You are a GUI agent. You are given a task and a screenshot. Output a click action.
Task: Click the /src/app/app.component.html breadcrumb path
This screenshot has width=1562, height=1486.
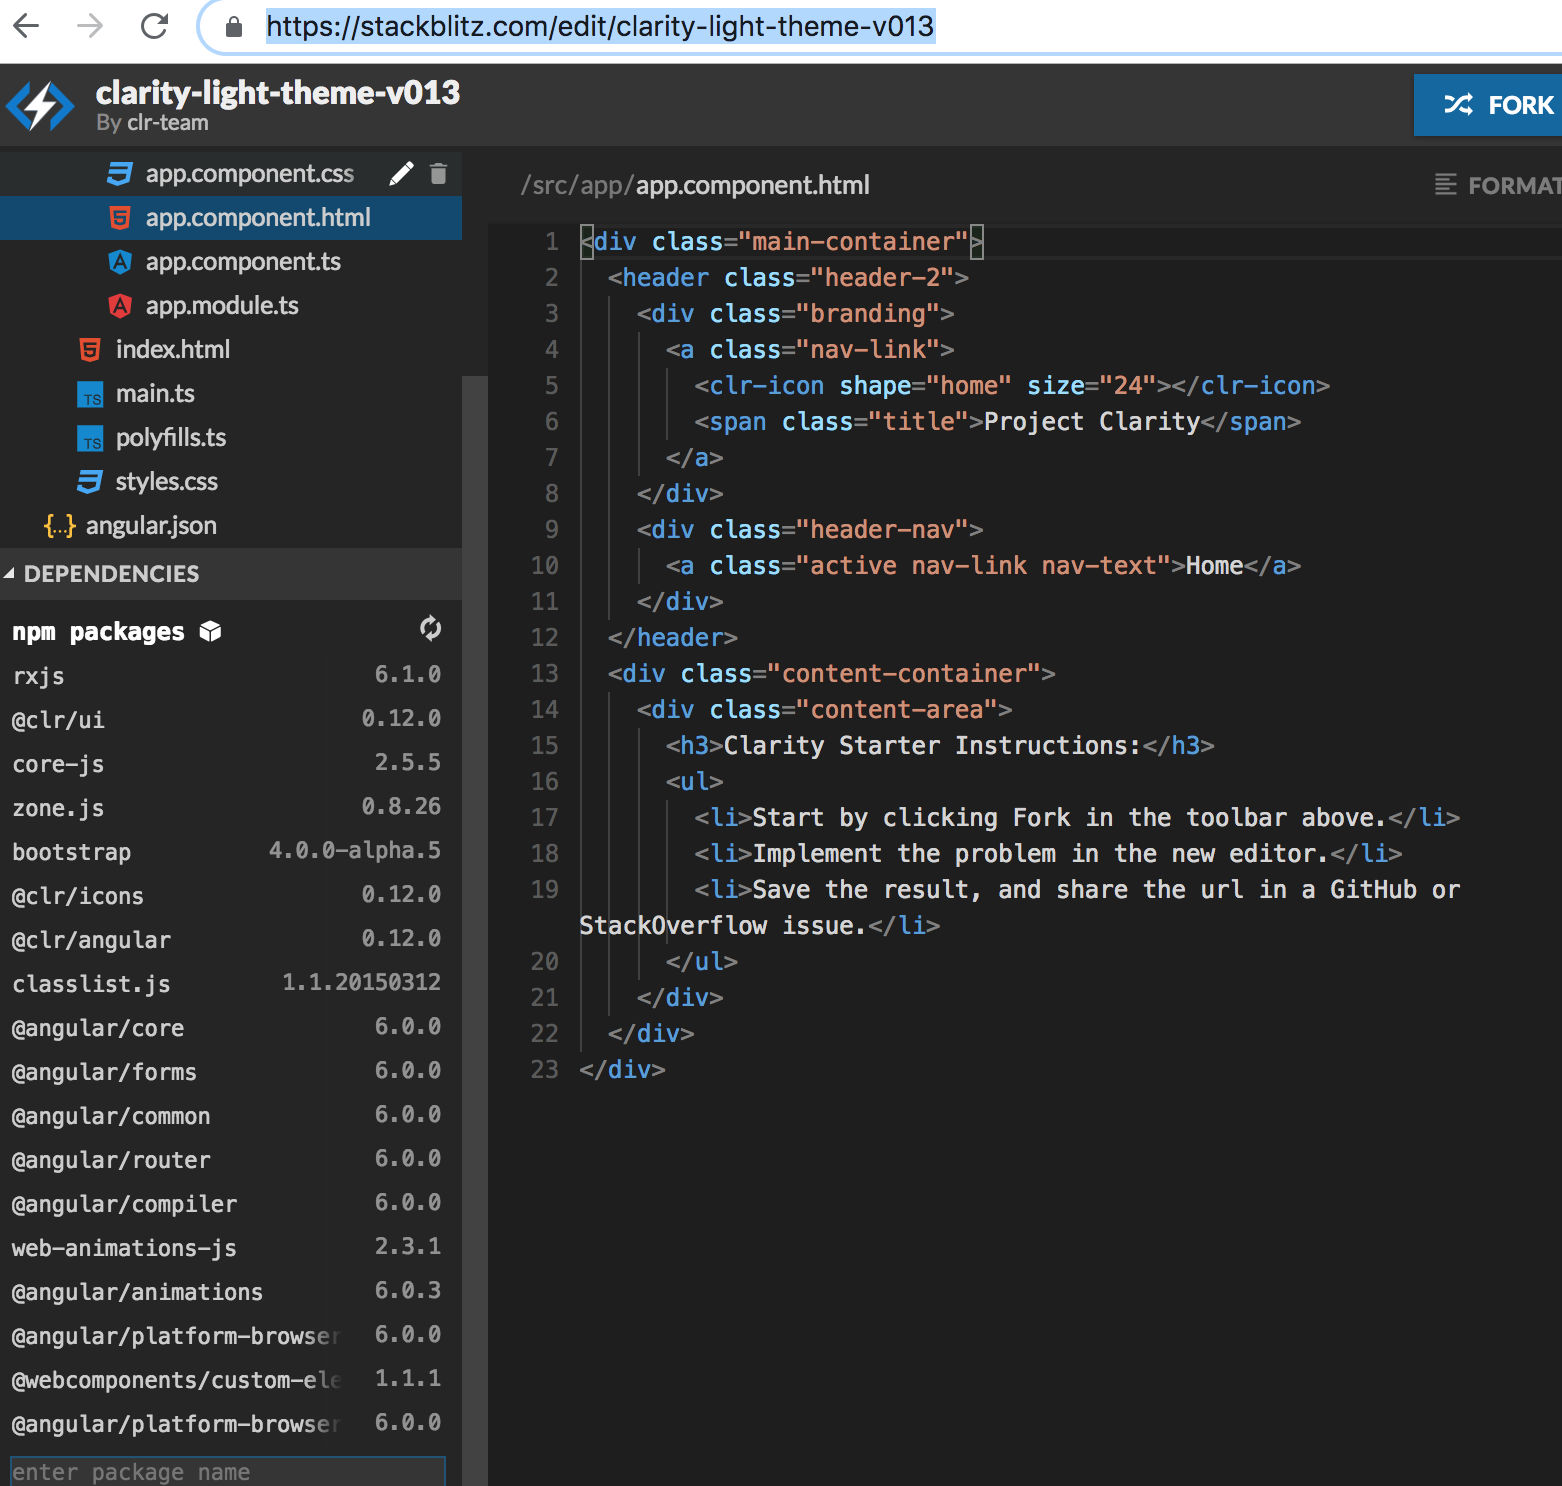click(x=695, y=185)
